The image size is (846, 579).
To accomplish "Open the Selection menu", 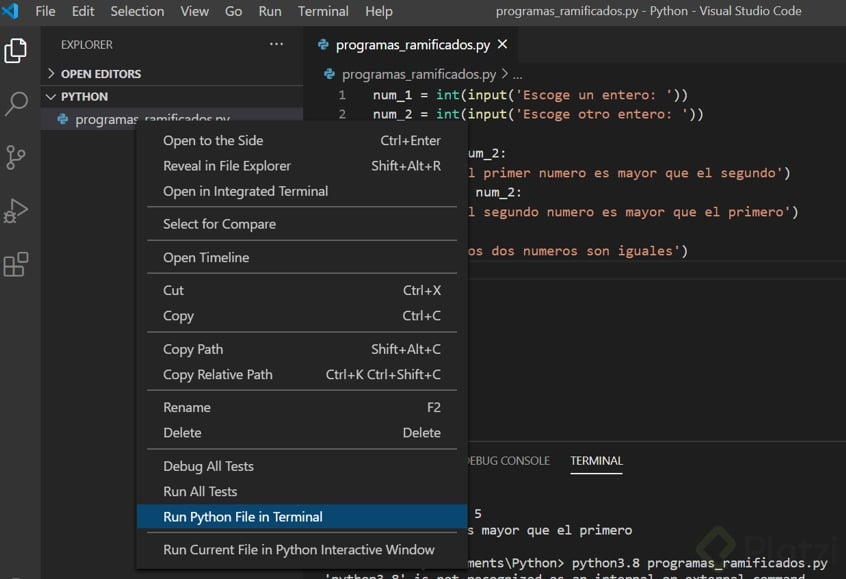I will click(137, 11).
